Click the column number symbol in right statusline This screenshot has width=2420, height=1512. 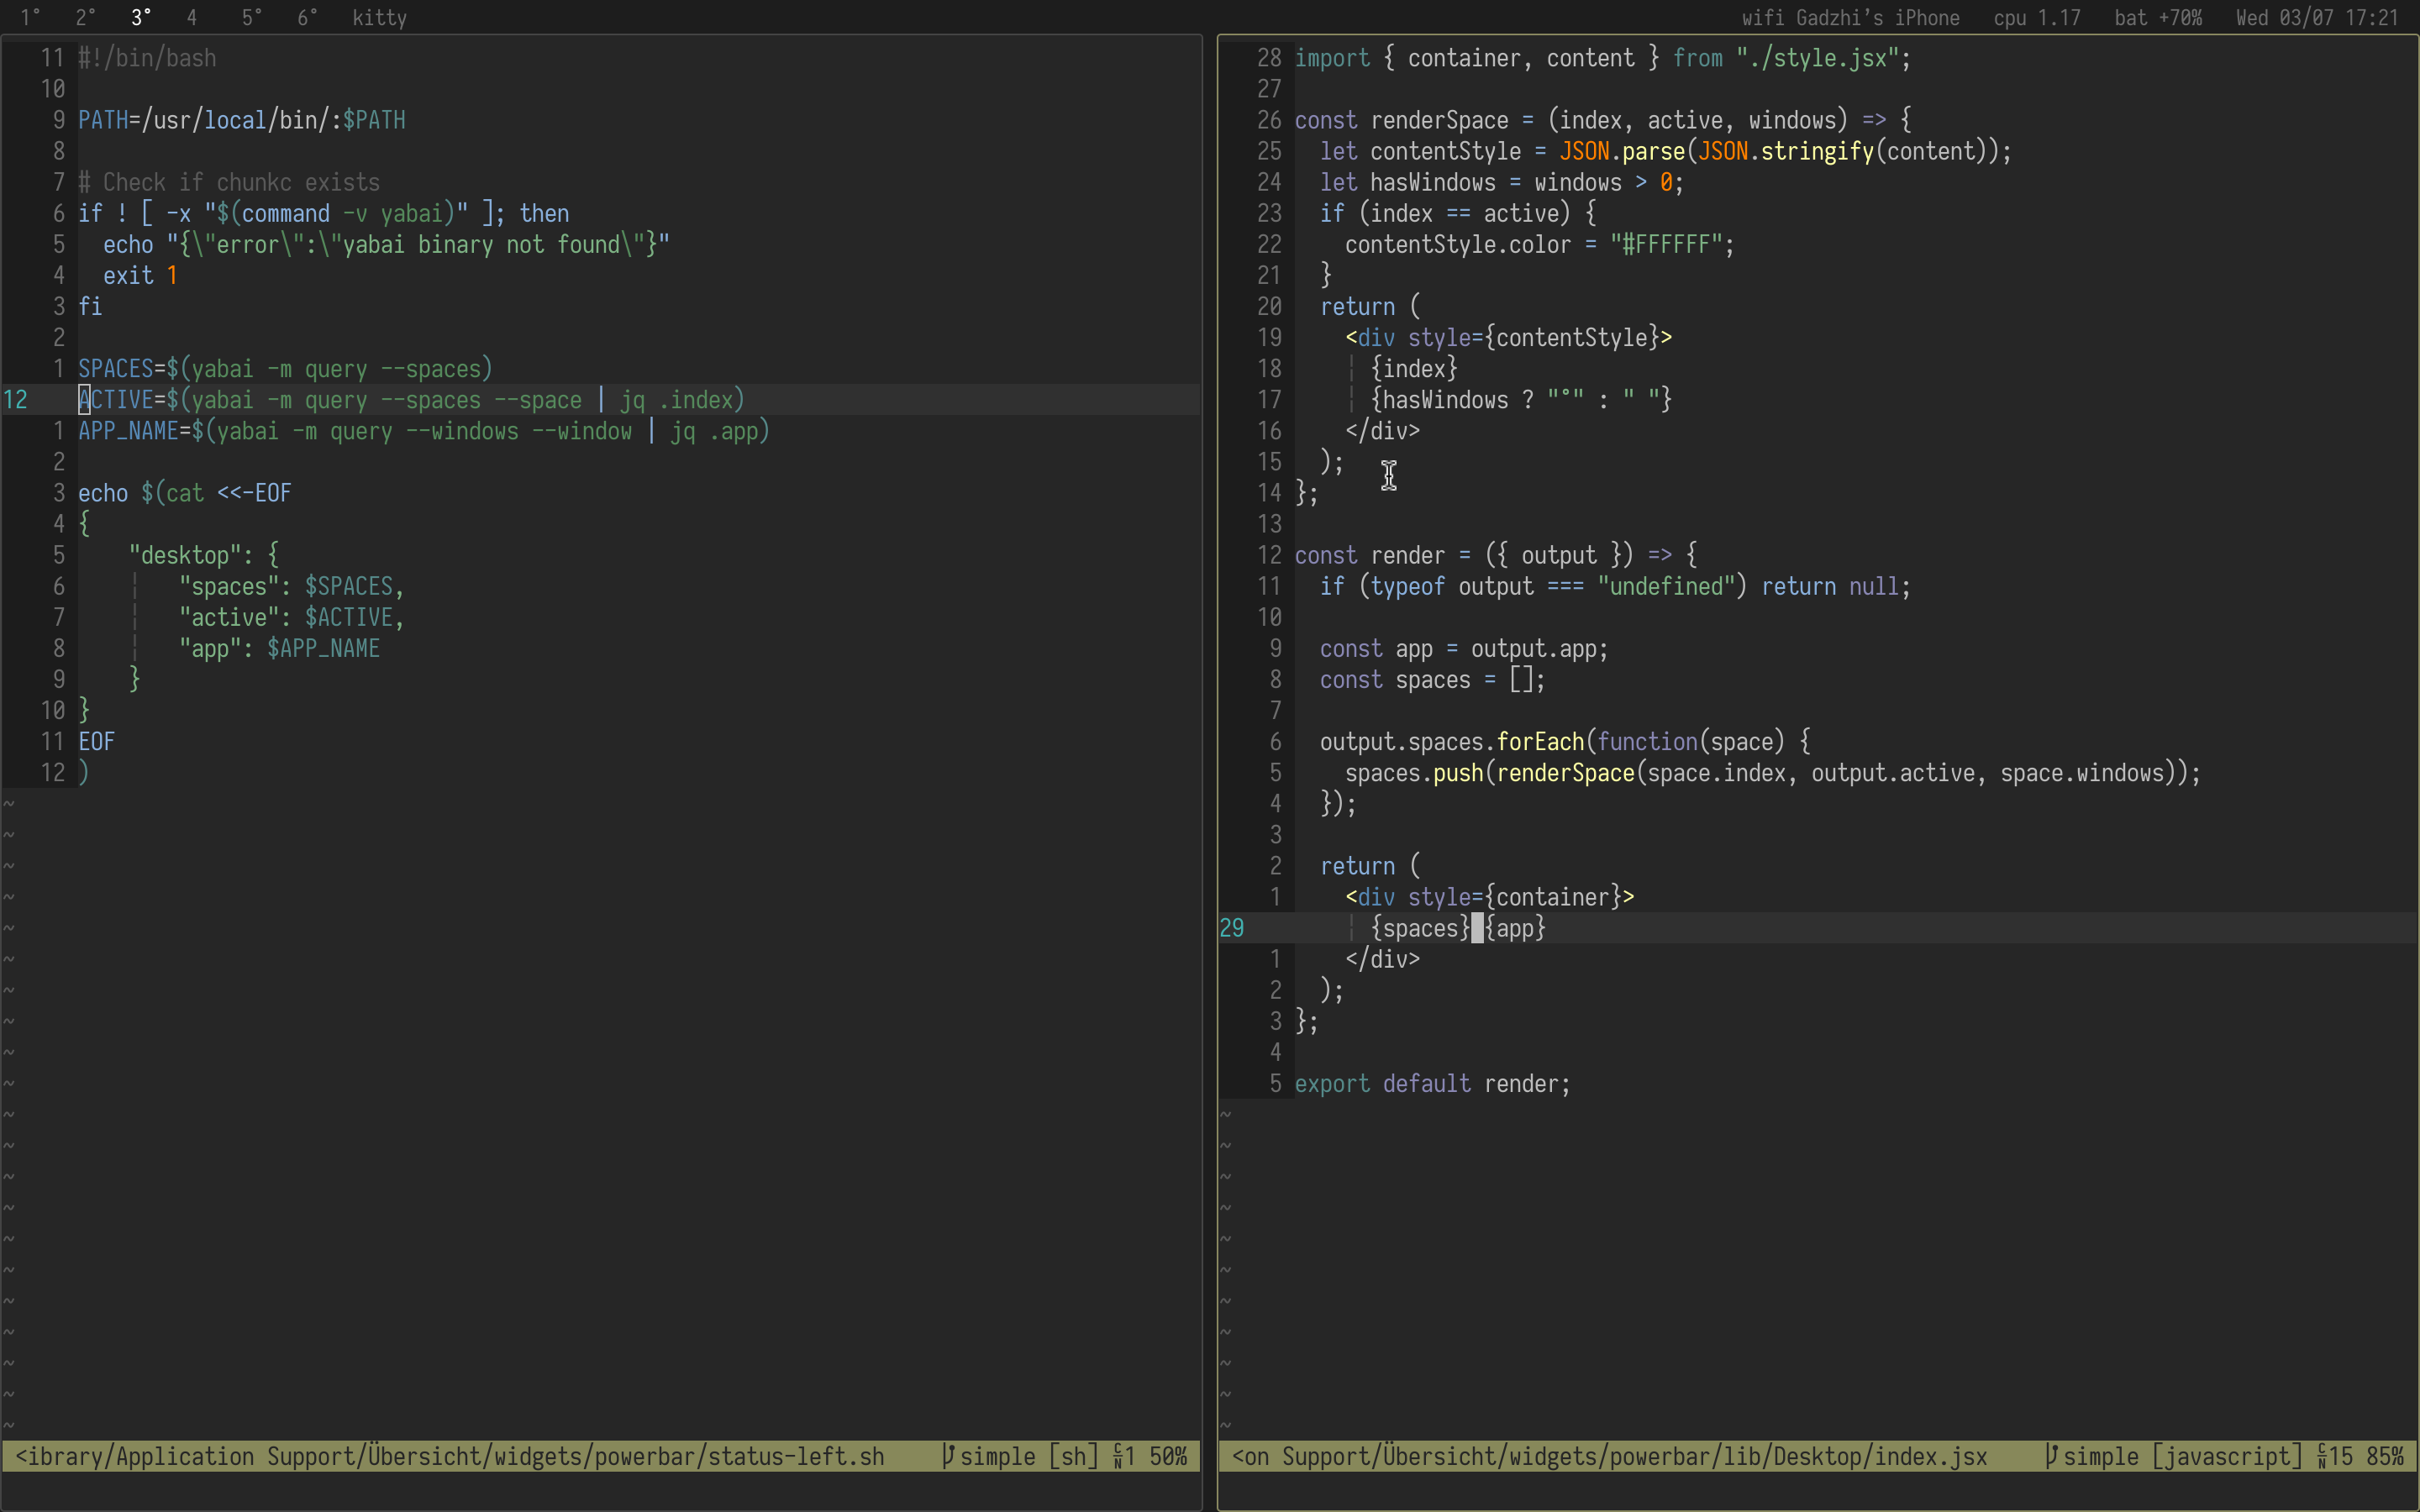[x=2322, y=1457]
